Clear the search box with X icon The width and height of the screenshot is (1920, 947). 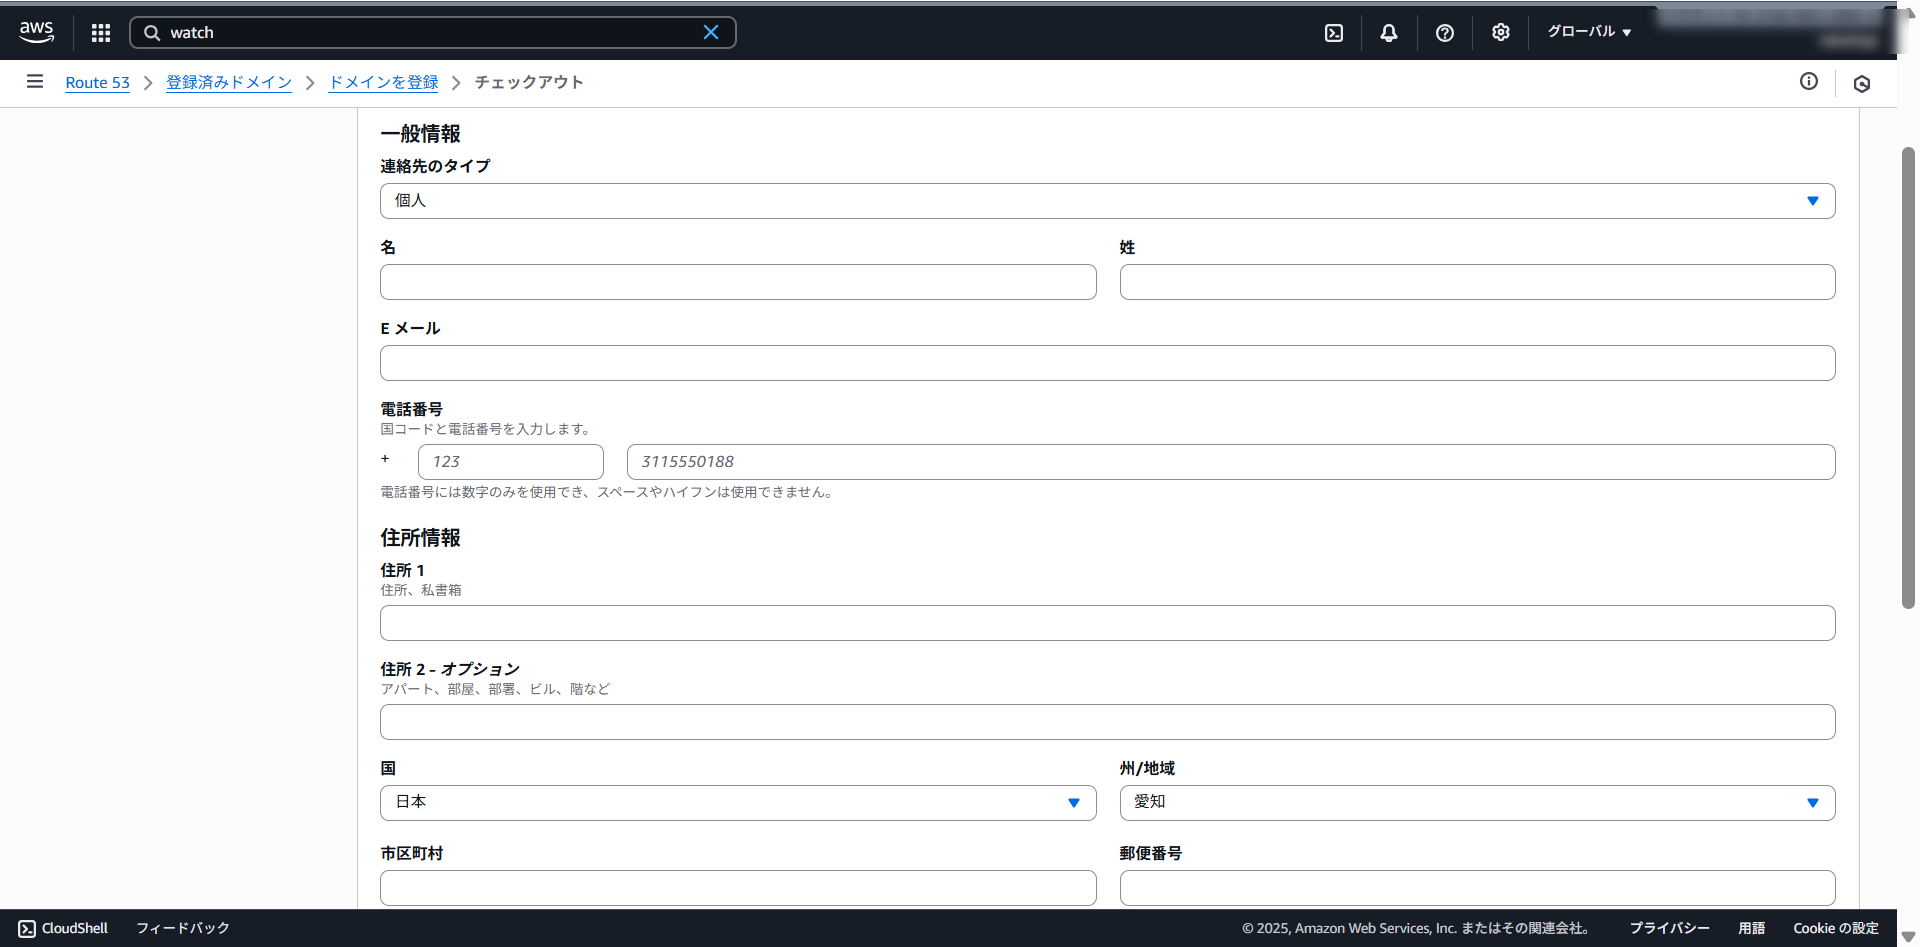pos(711,32)
